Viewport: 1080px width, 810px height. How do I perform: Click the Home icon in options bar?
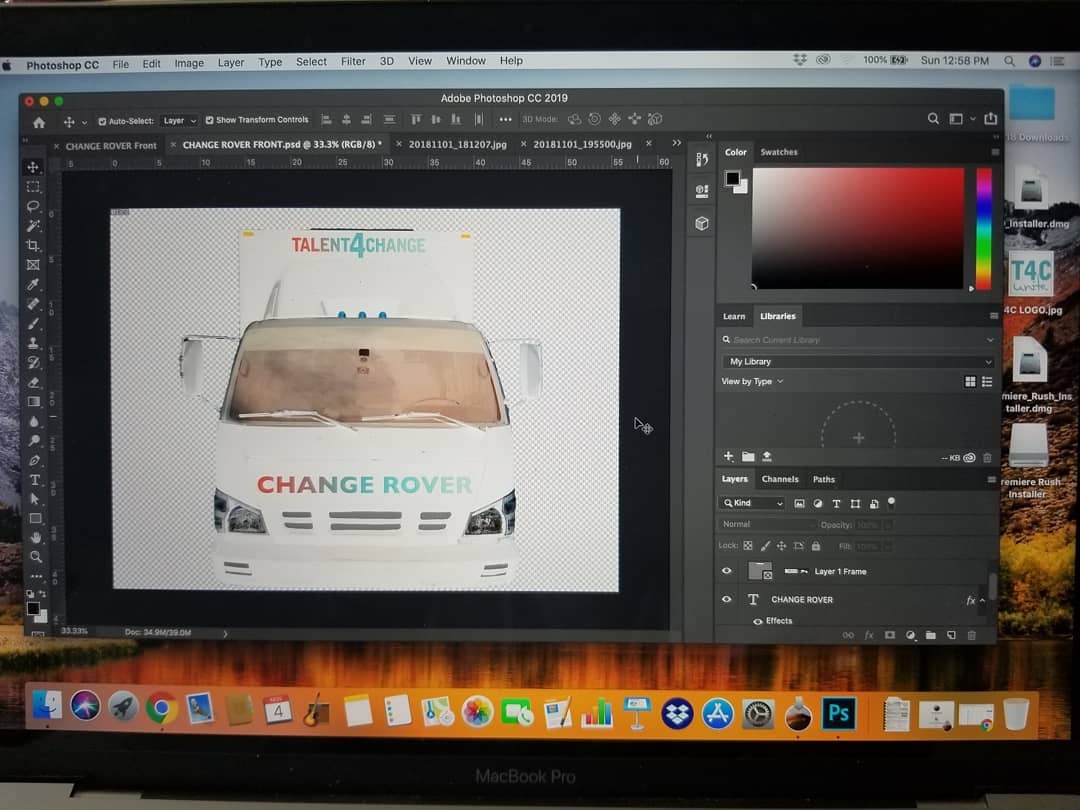(x=39, y=122)
